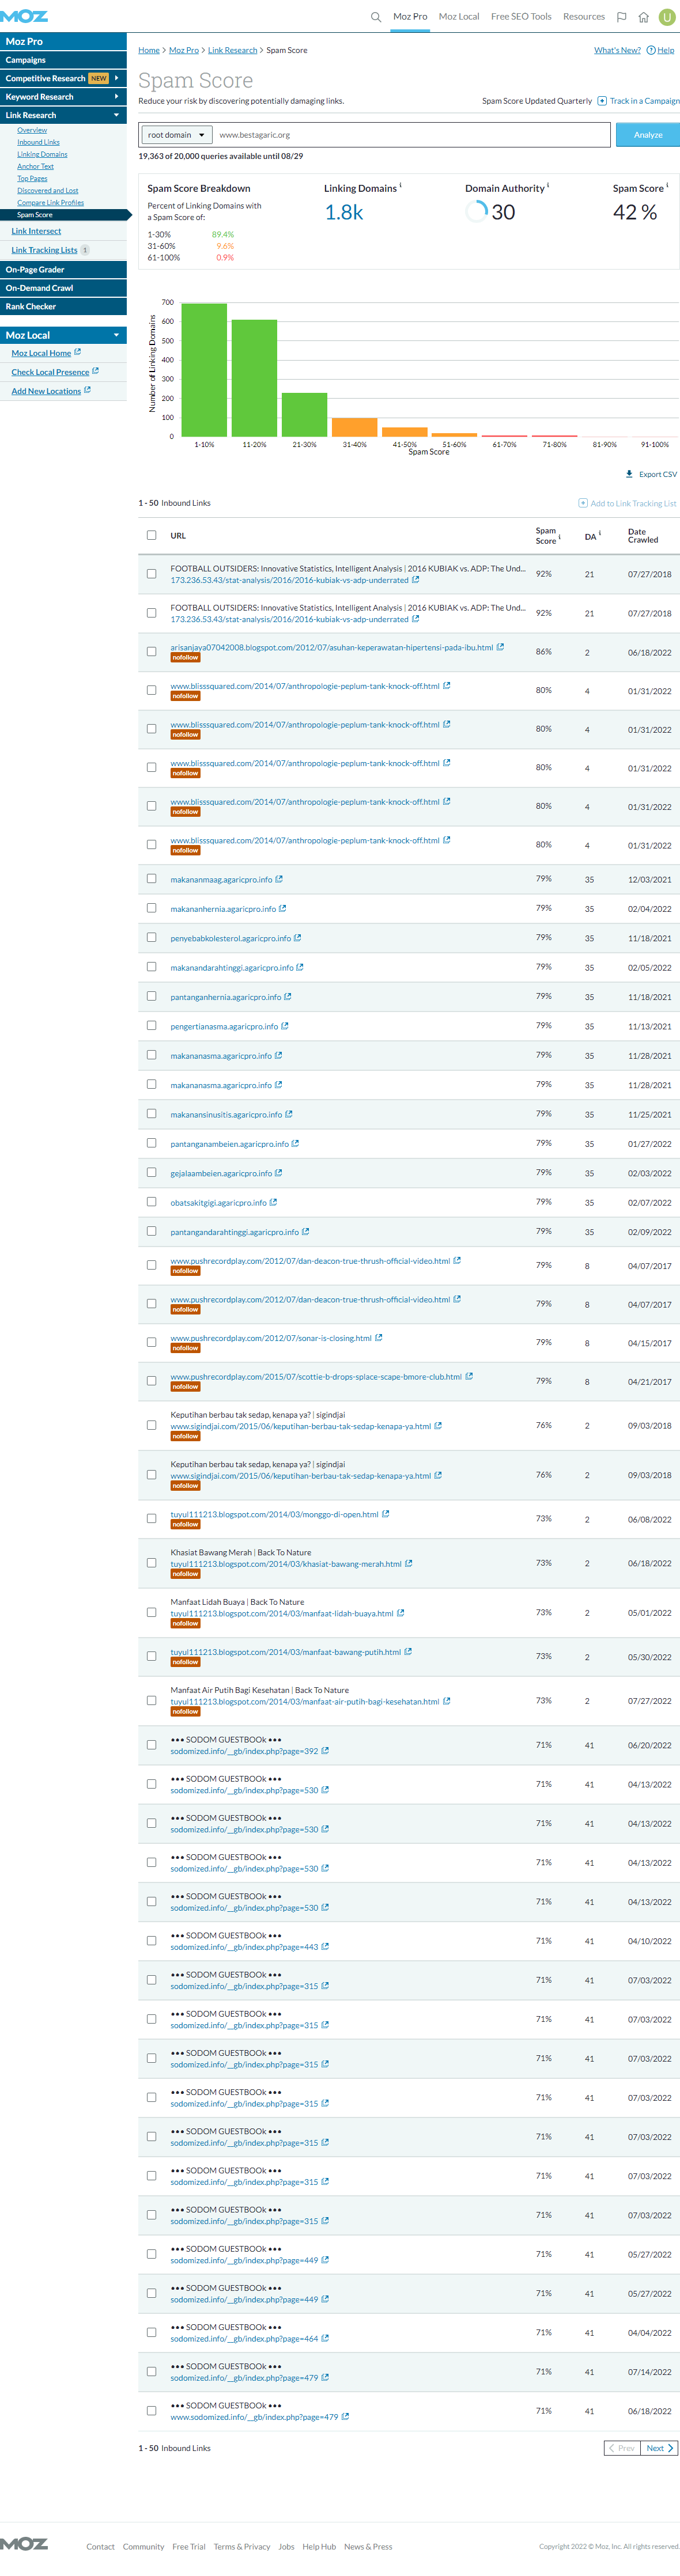Check the makananmaag.agaricpro.info row checkbox
Viewport: 680px width, 2576px height.
point(152,879)
